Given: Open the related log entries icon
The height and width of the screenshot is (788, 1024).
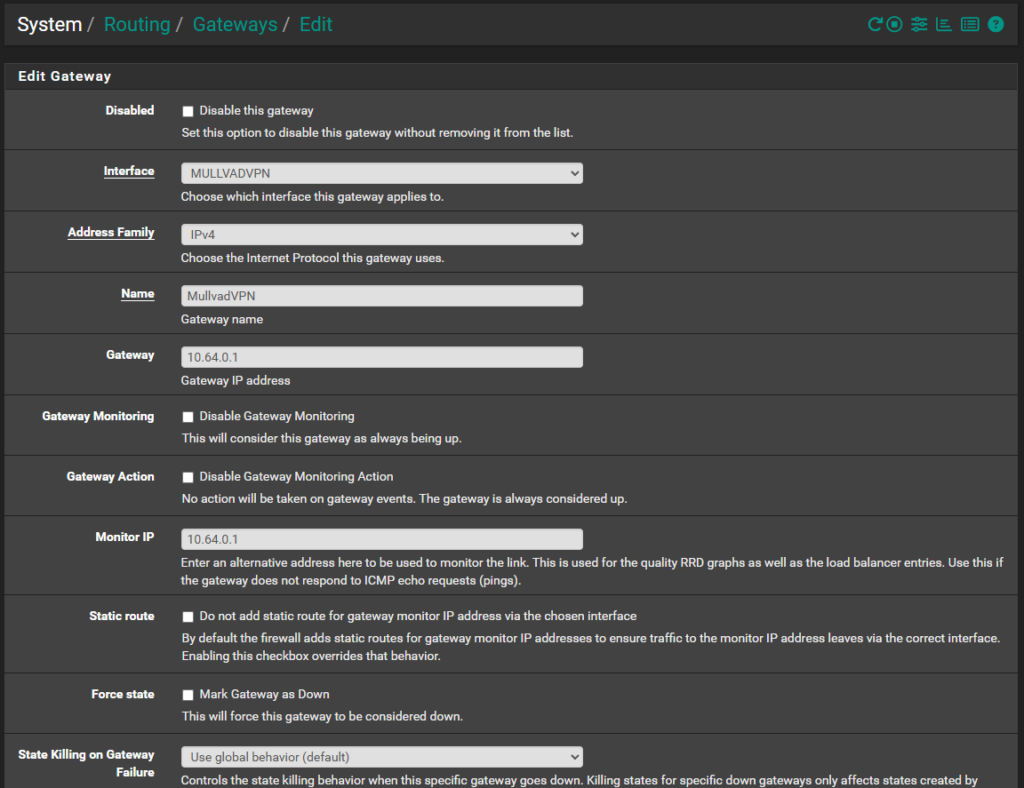Looking at the screenshot, I should point(969,24).
